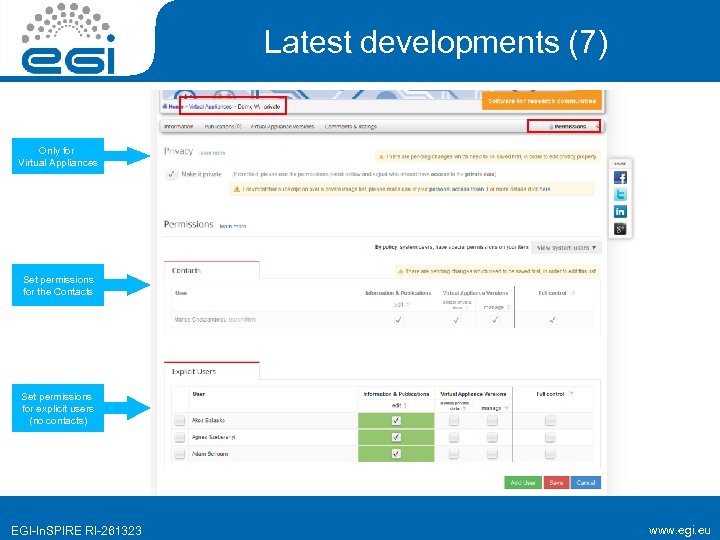Select the Contacts tab

(212, 270)
